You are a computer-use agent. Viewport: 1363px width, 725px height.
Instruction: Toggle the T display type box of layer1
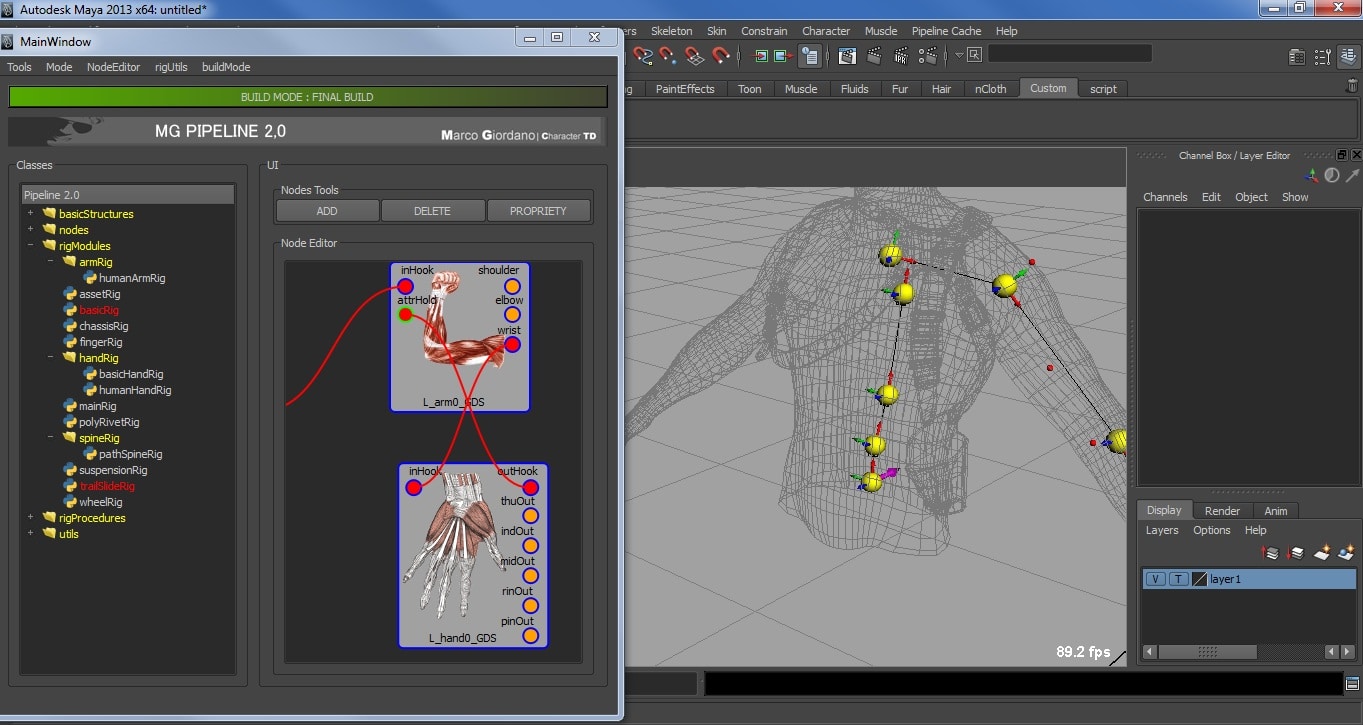coord(1178,579)
